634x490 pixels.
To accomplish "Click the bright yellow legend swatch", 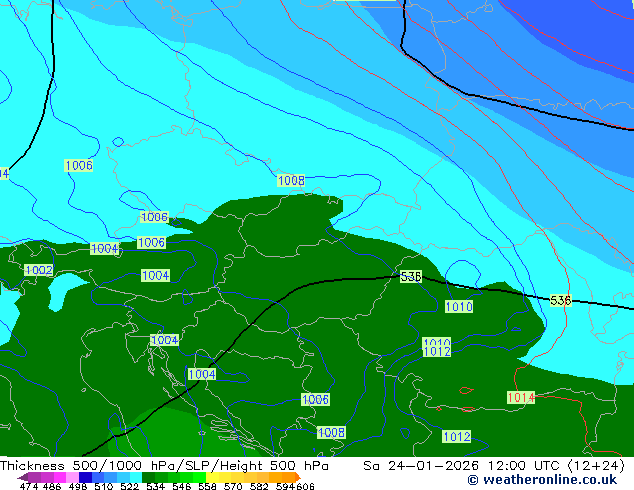I will [x=212, y=477].
